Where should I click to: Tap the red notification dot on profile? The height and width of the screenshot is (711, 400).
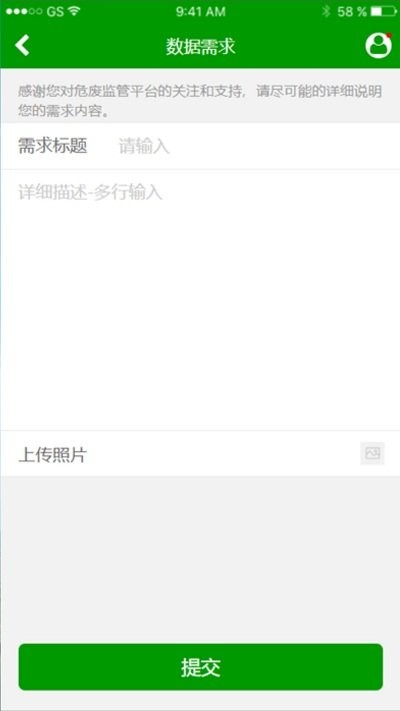pyautogui.click(x=389, y=35)
